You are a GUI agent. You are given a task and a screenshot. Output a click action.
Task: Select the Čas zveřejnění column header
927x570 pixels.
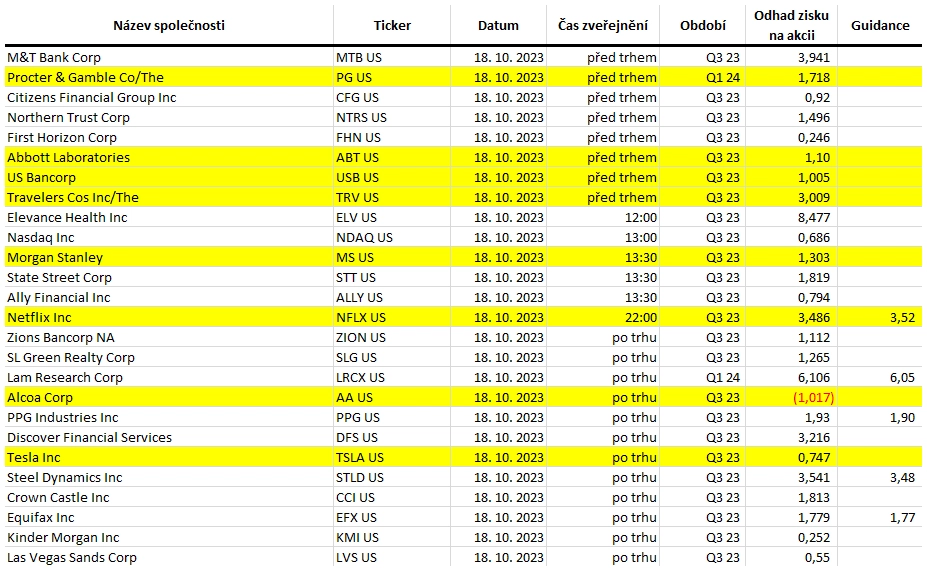click(602, 25)
